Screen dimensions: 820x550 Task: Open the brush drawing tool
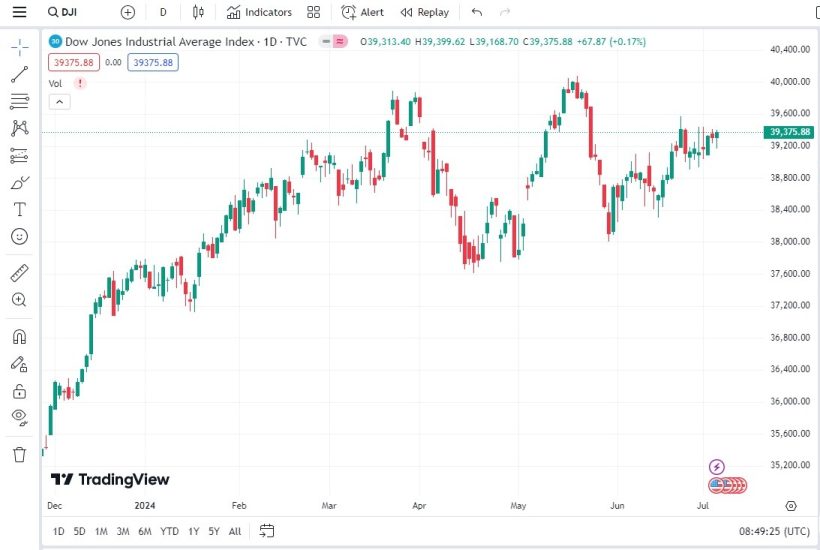pyautogui.click(x=19, y=182)
